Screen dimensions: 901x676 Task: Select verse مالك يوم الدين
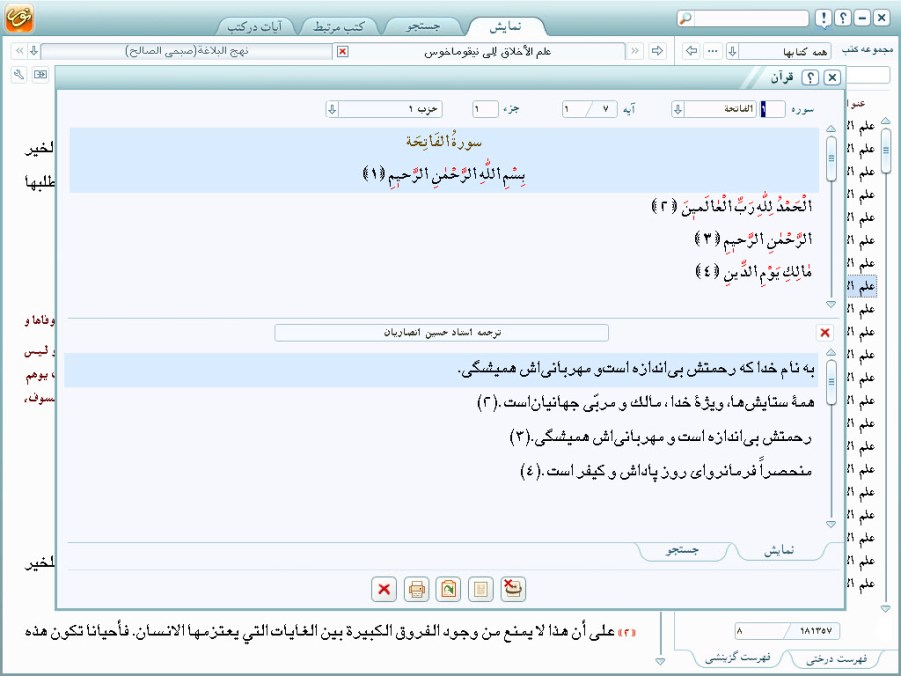(x=754, y=271)
